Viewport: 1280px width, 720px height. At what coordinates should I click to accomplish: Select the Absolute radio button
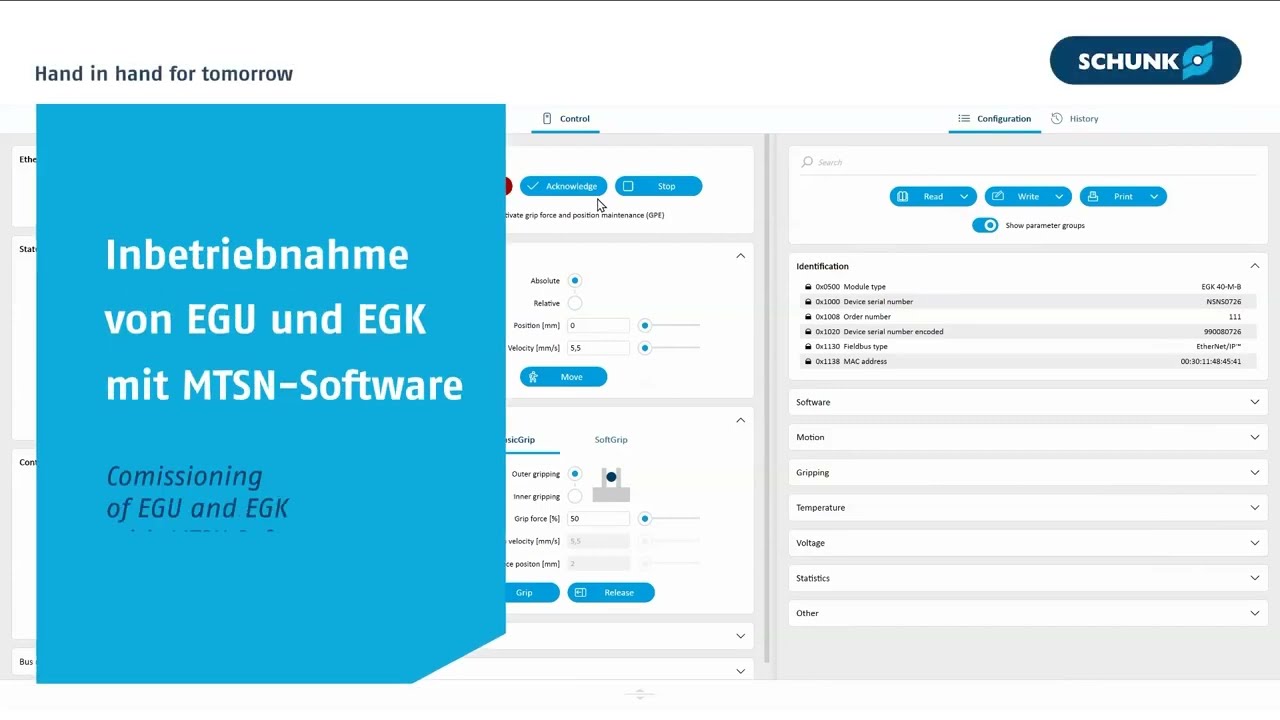[575, 281]
